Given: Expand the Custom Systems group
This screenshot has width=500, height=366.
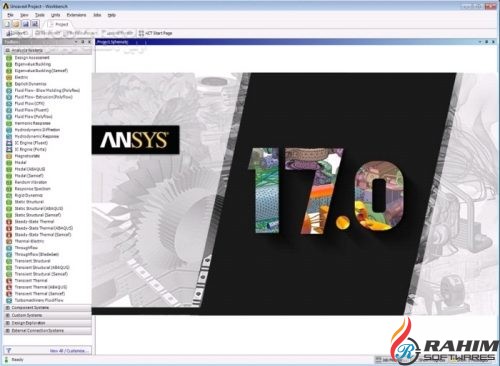Looking at the screenshot, I should [x=7, y=315].
